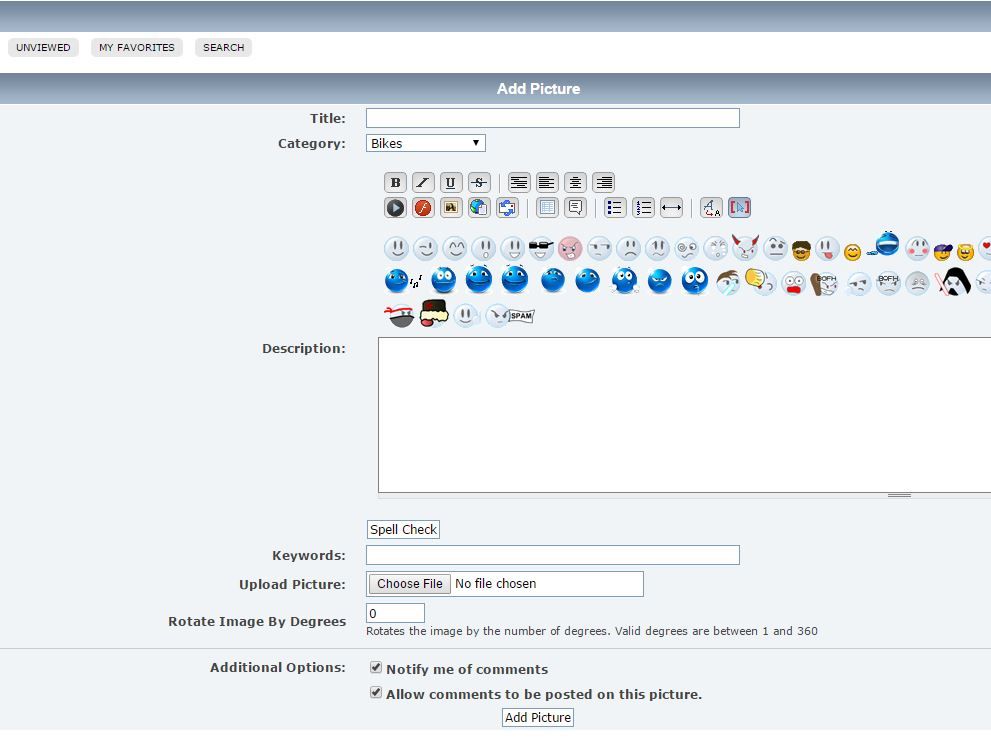Insert bulleted list
This screenshot has height=739, width=991.
point(615,207)
